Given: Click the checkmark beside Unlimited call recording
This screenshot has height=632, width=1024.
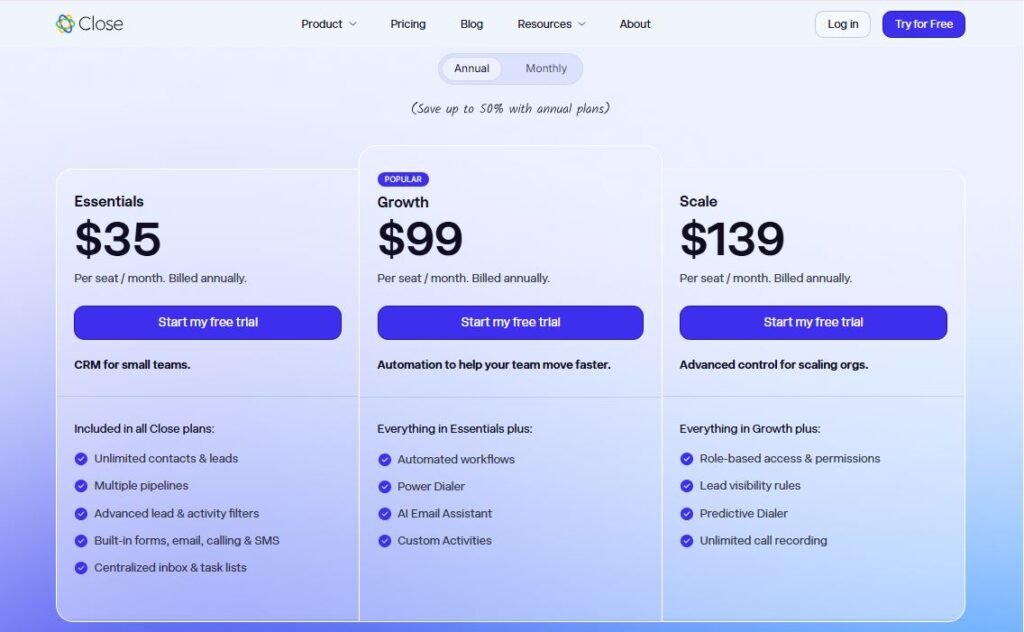Looking at the screenshot, I should click(x=688, y=540).
